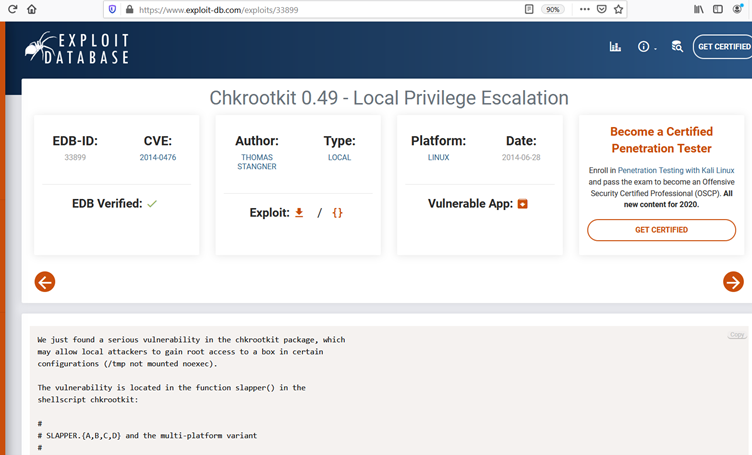
Task: Open the LINUX platform link
Action: (438, 158)
